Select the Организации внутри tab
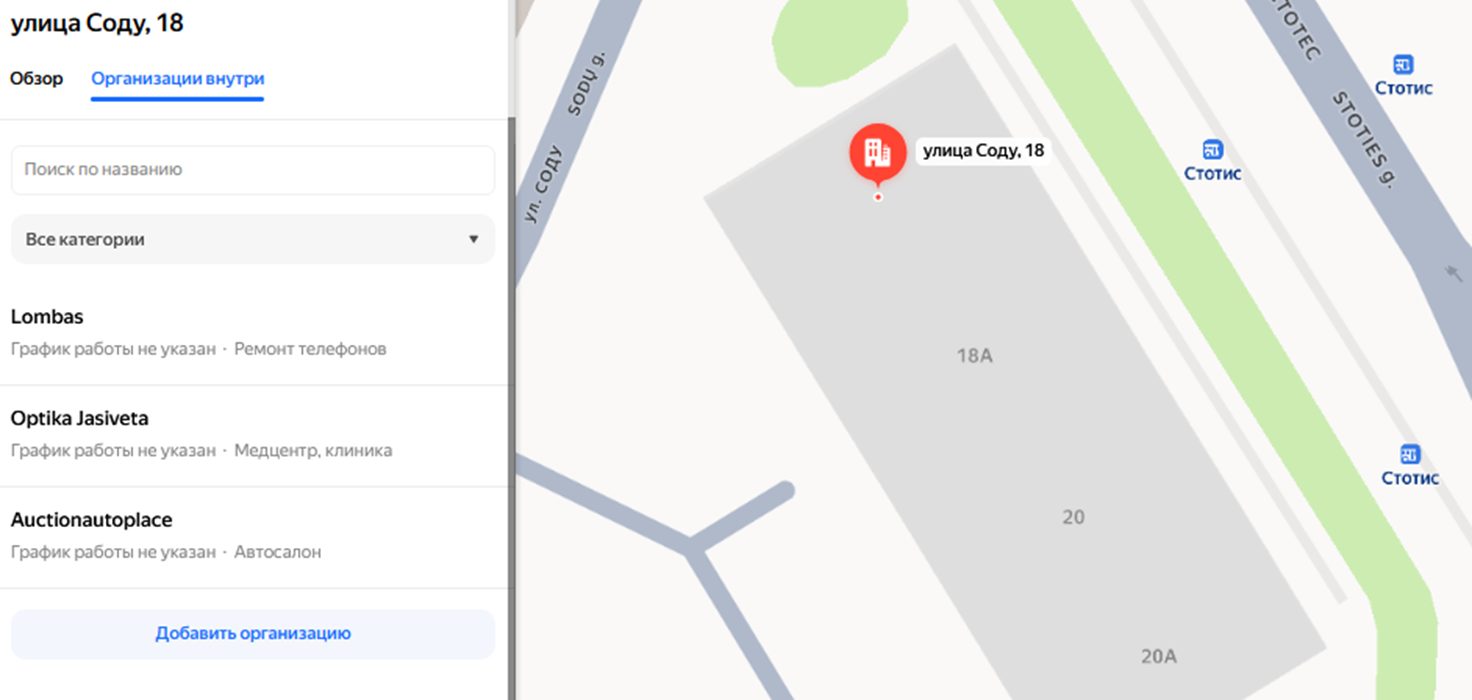The width and height of the screenshot is (1472, 700). [177, 78]
